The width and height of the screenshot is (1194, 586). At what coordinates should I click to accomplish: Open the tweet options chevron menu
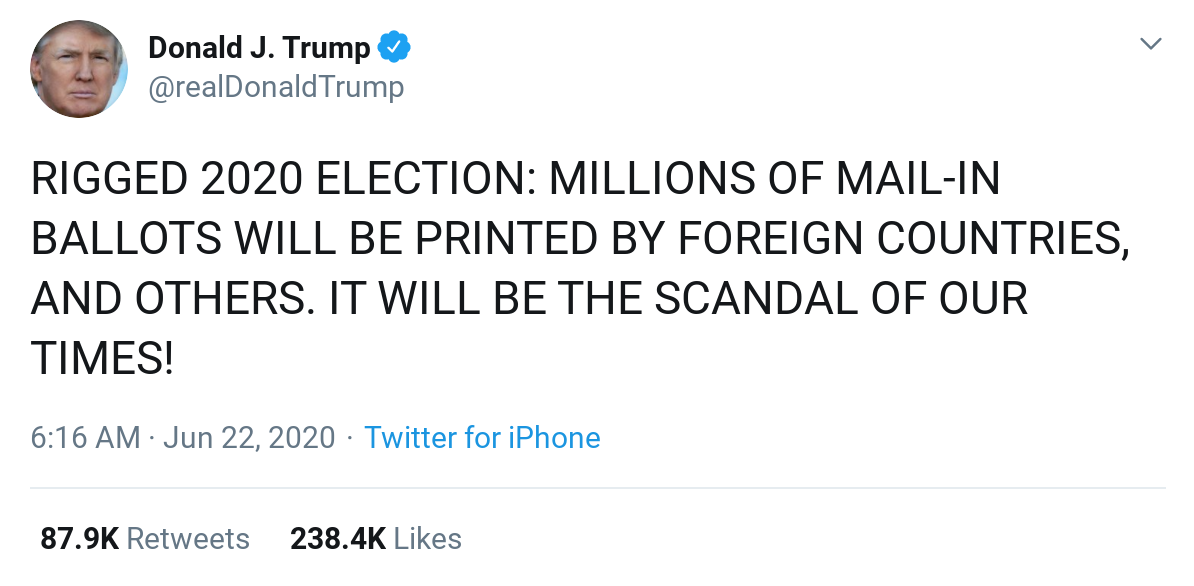tap(1152, 44)
